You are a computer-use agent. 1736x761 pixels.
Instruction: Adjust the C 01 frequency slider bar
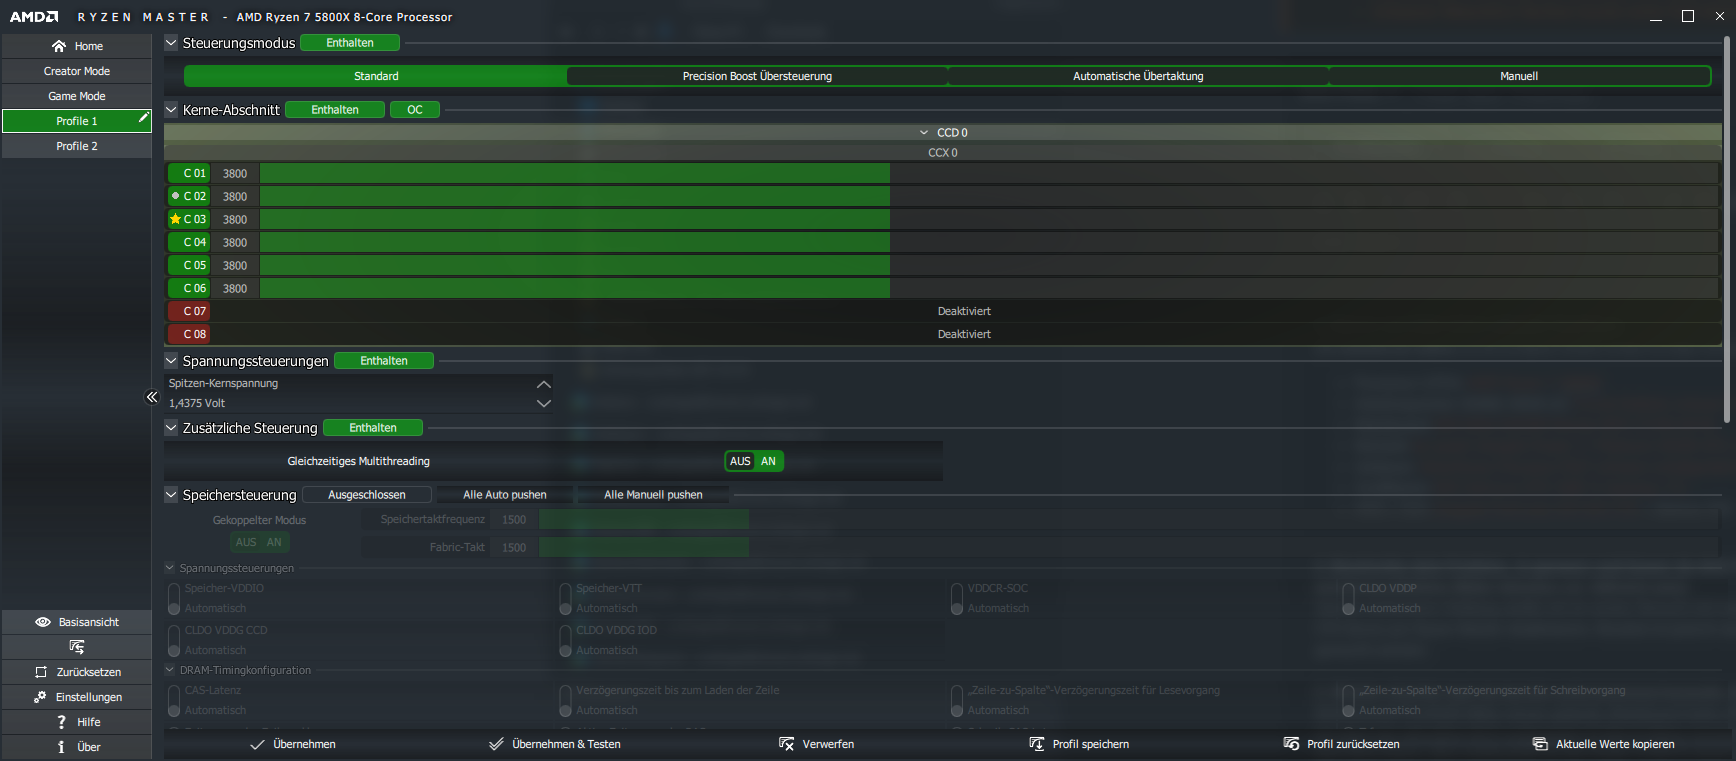(x=989, y=173)
